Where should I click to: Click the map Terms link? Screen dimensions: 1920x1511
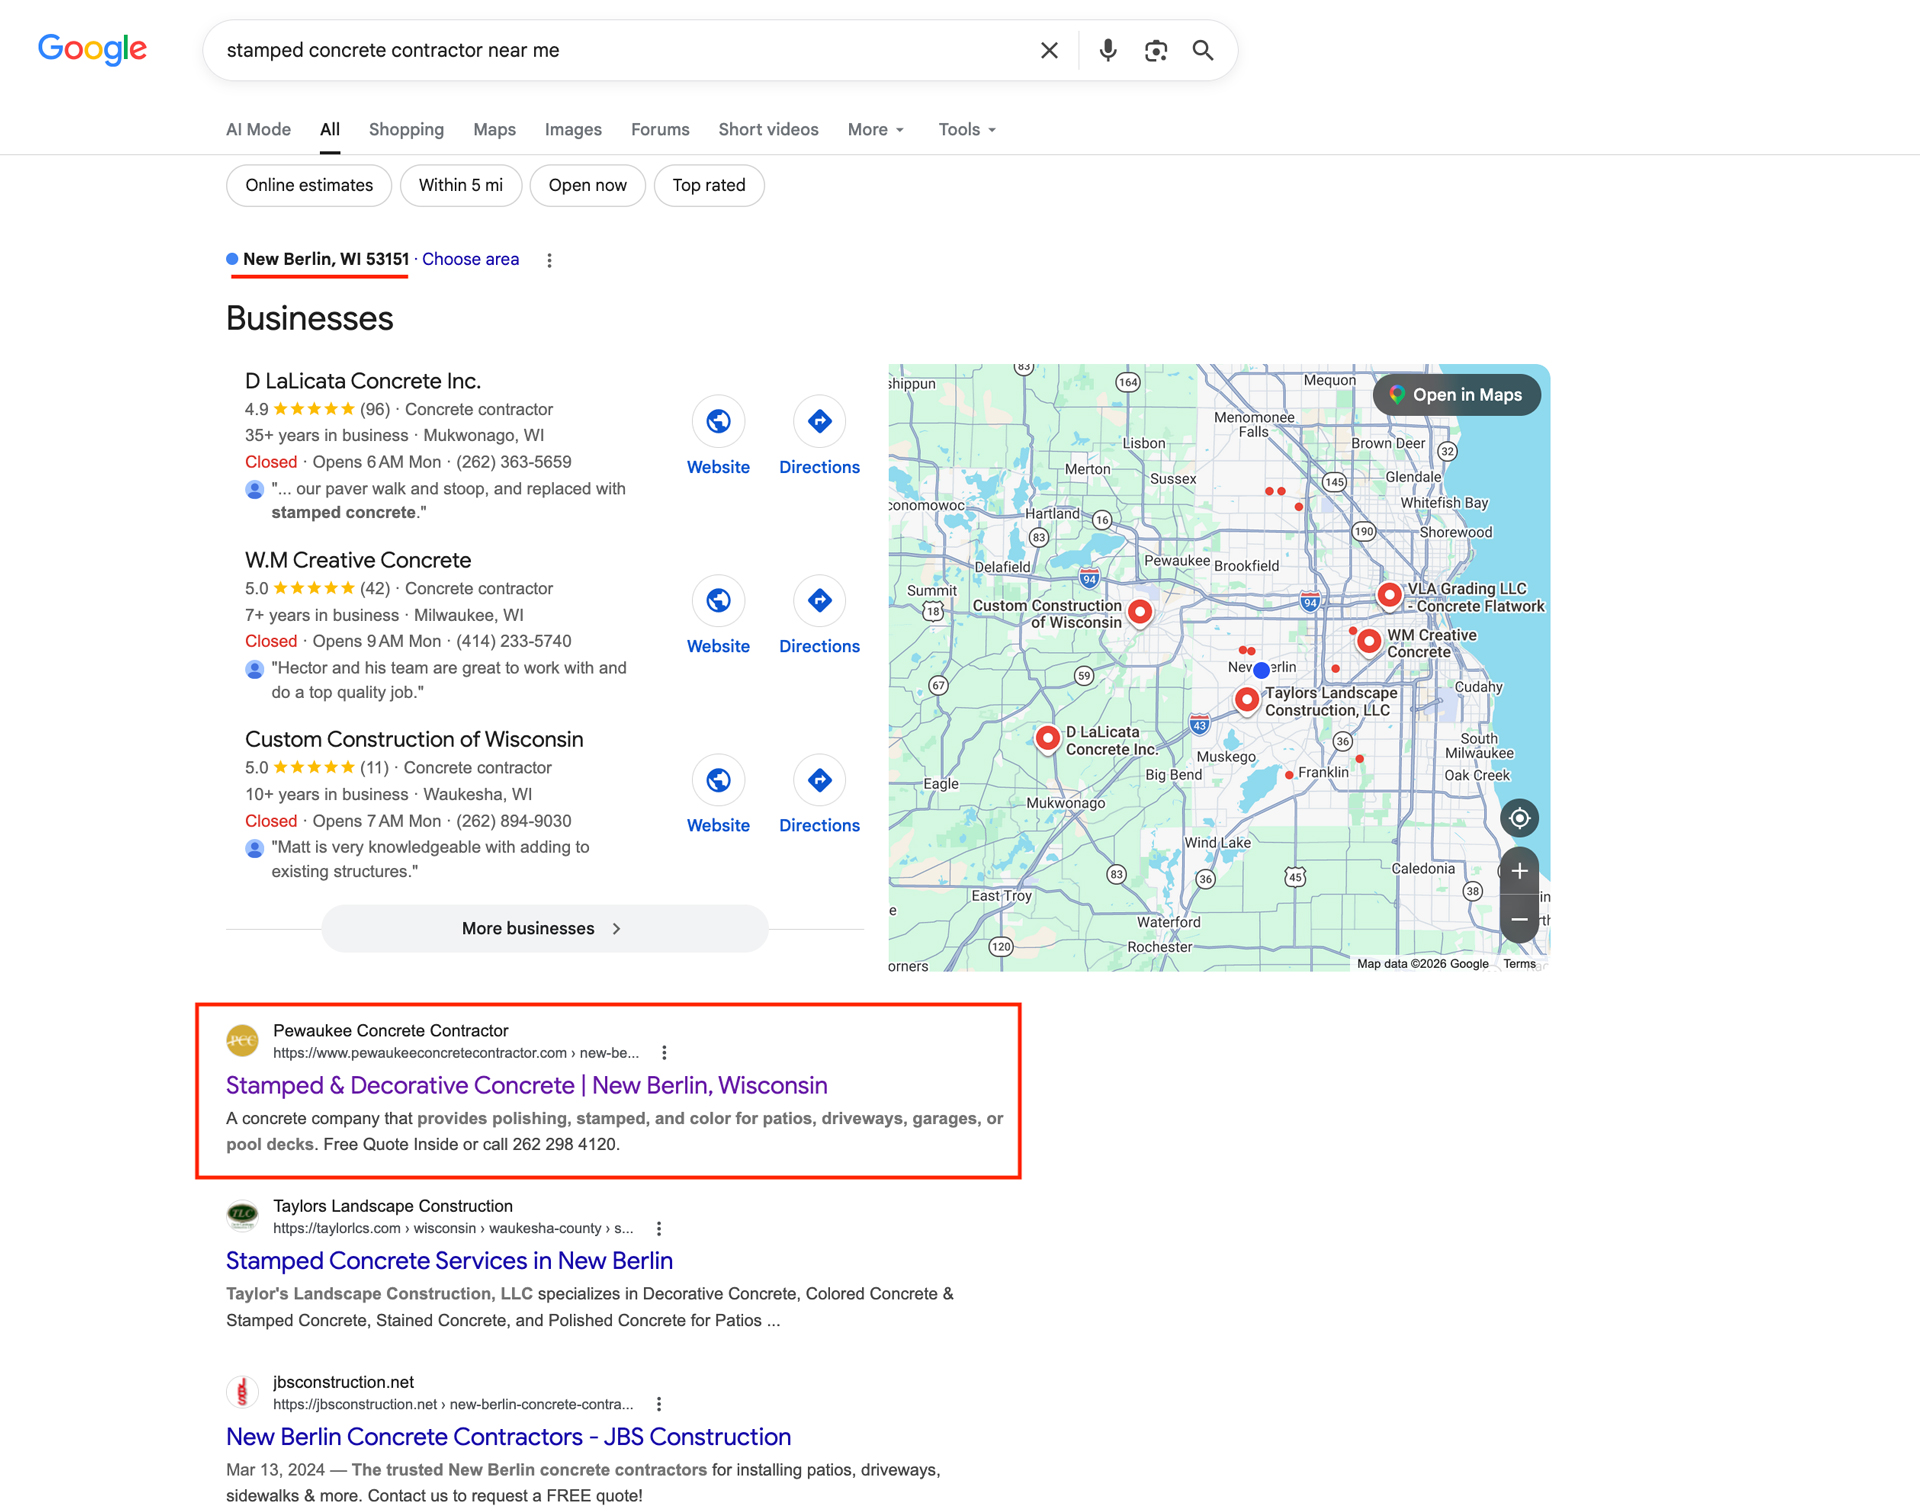(x=1519, y=964)
